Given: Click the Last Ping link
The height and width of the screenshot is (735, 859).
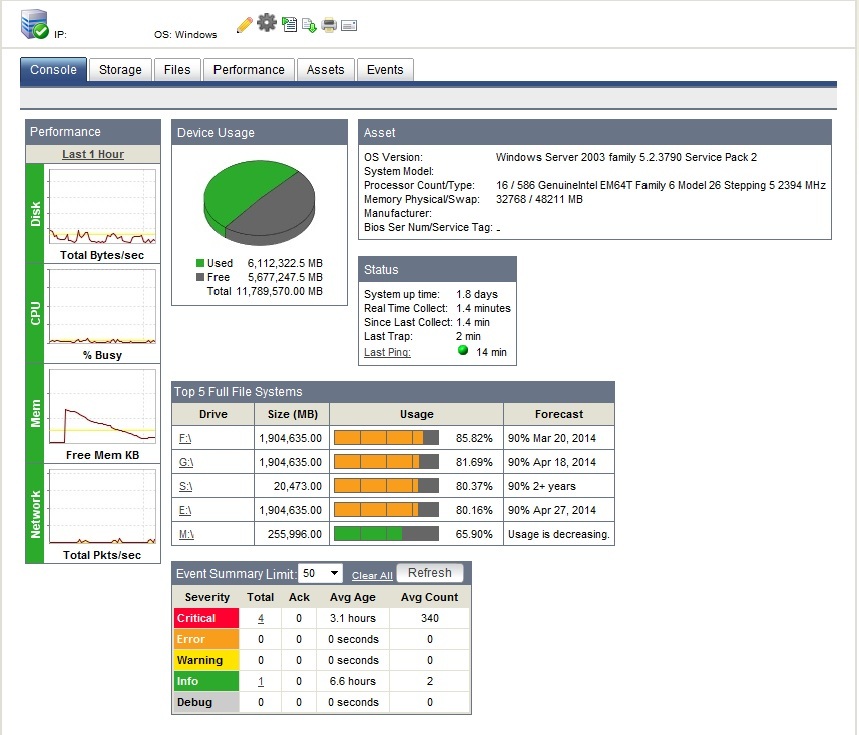Looking at the screenshot, I should coord(387,352).
